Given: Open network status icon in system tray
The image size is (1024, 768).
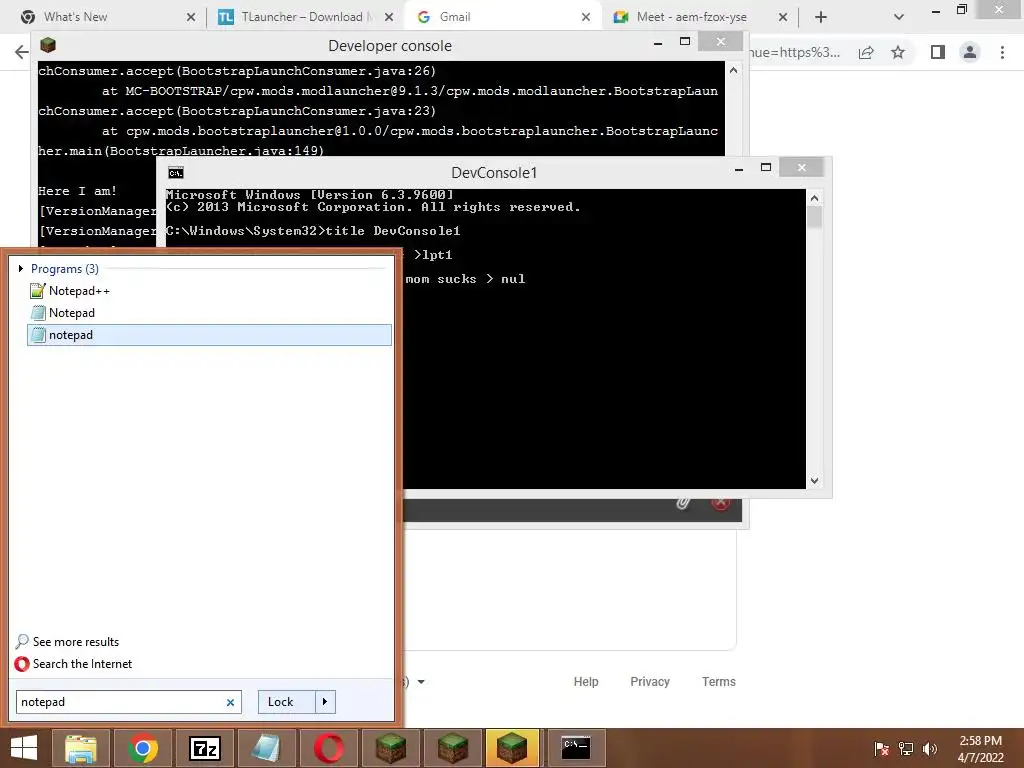Looking at the screenshot, I should pyautogui.click(x=906, y=748).
